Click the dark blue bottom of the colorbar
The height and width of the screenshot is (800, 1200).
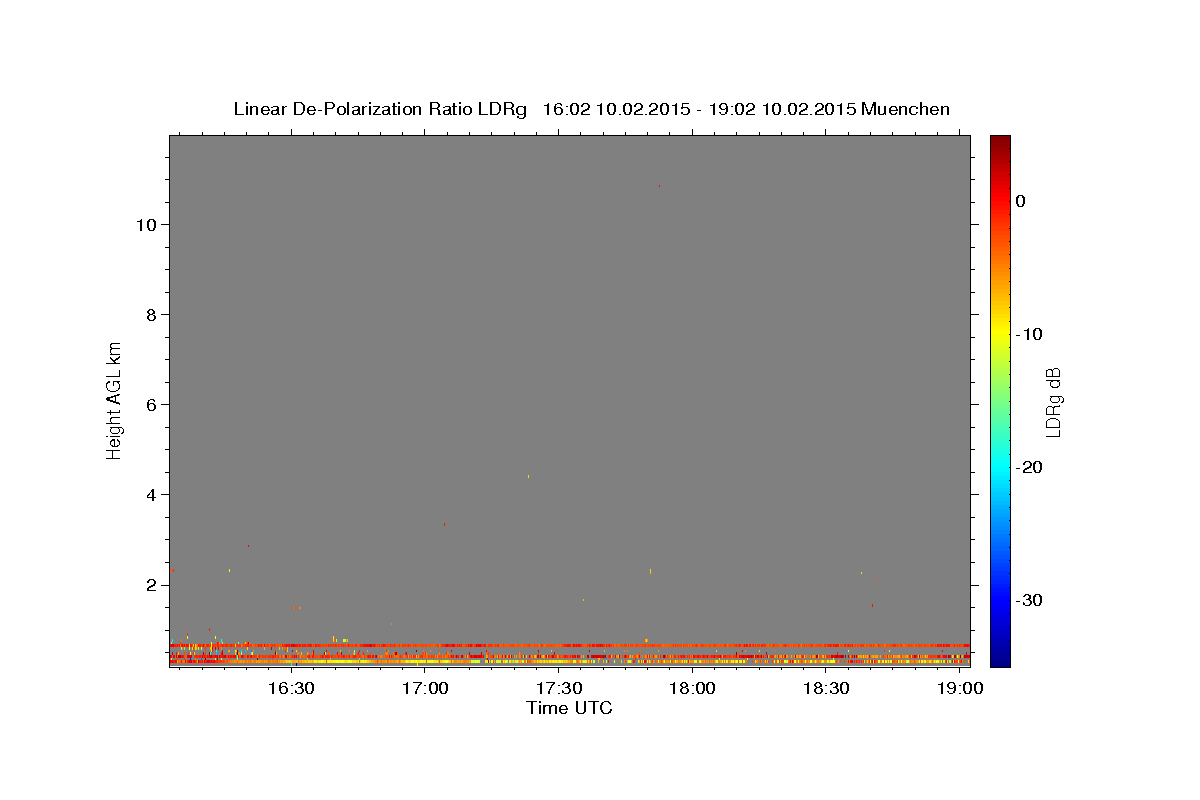point(1000,658)
